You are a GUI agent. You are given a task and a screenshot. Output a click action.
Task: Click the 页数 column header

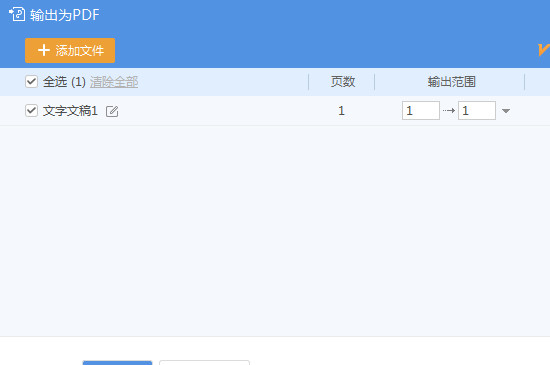[x=343, y=82]
